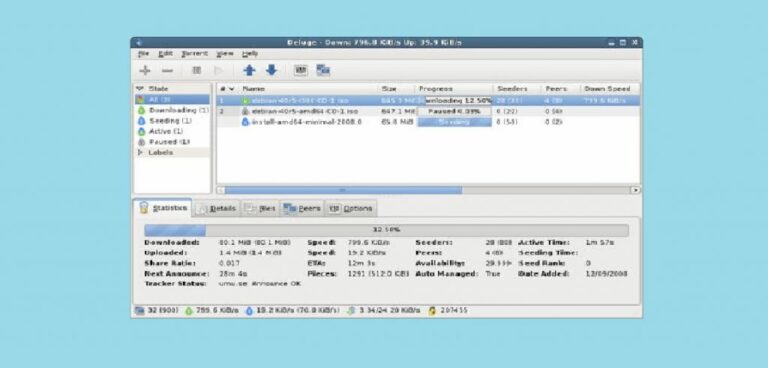This screenshot has height=368, width=768.
Task: Open Connection Manager toolbar icon
Action: point(323,71)
